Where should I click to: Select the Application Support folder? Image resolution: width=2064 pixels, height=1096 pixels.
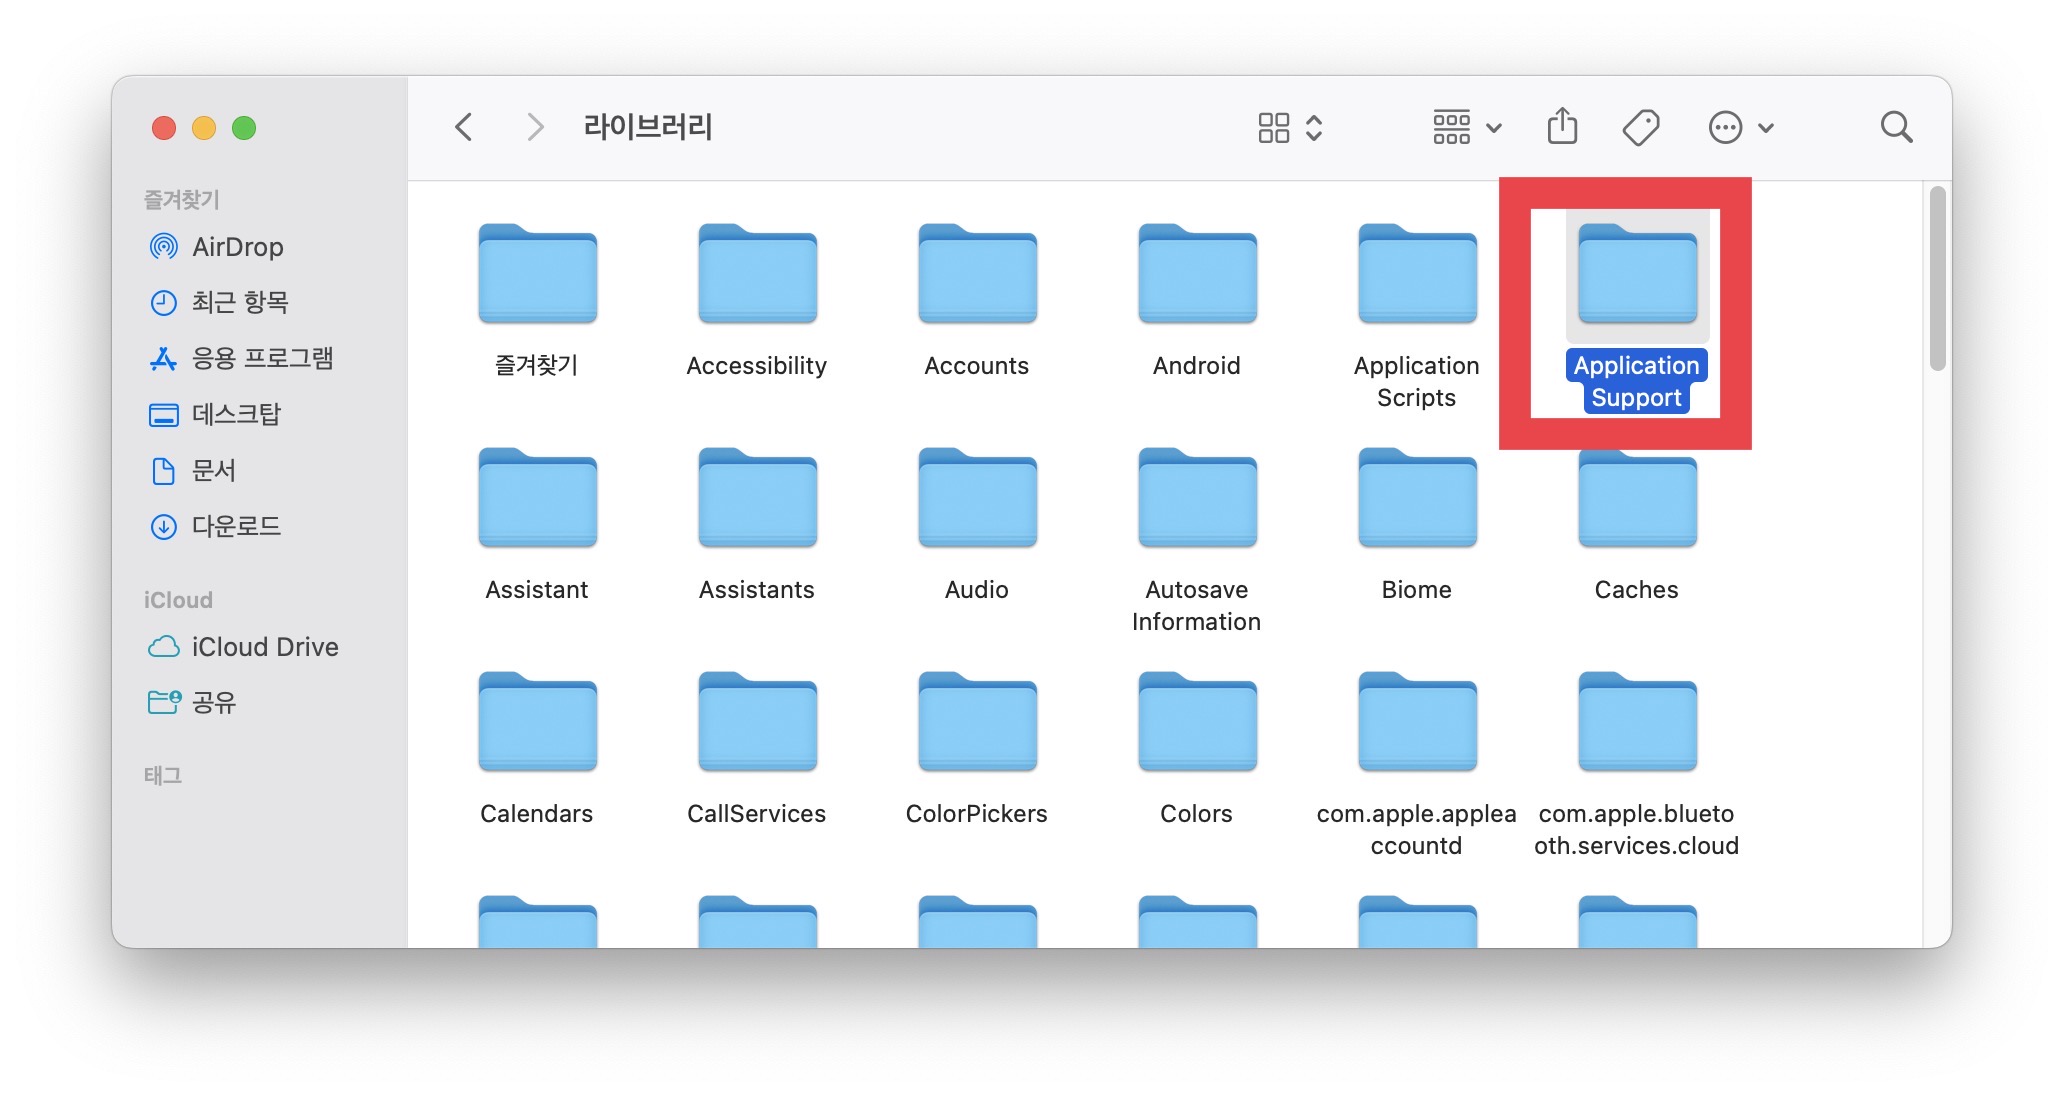coord(1637,275)
